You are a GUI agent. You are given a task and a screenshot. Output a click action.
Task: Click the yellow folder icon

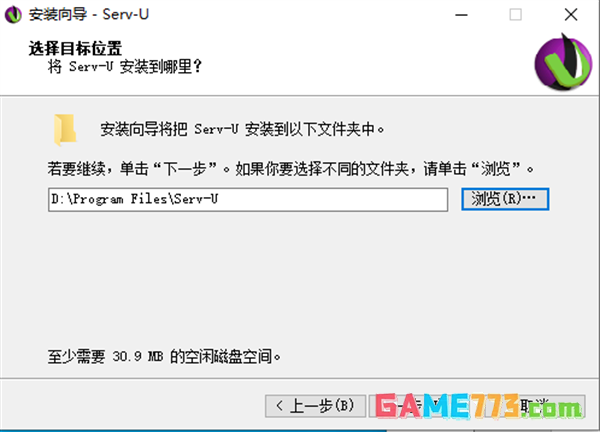click(x=65, y=130)
